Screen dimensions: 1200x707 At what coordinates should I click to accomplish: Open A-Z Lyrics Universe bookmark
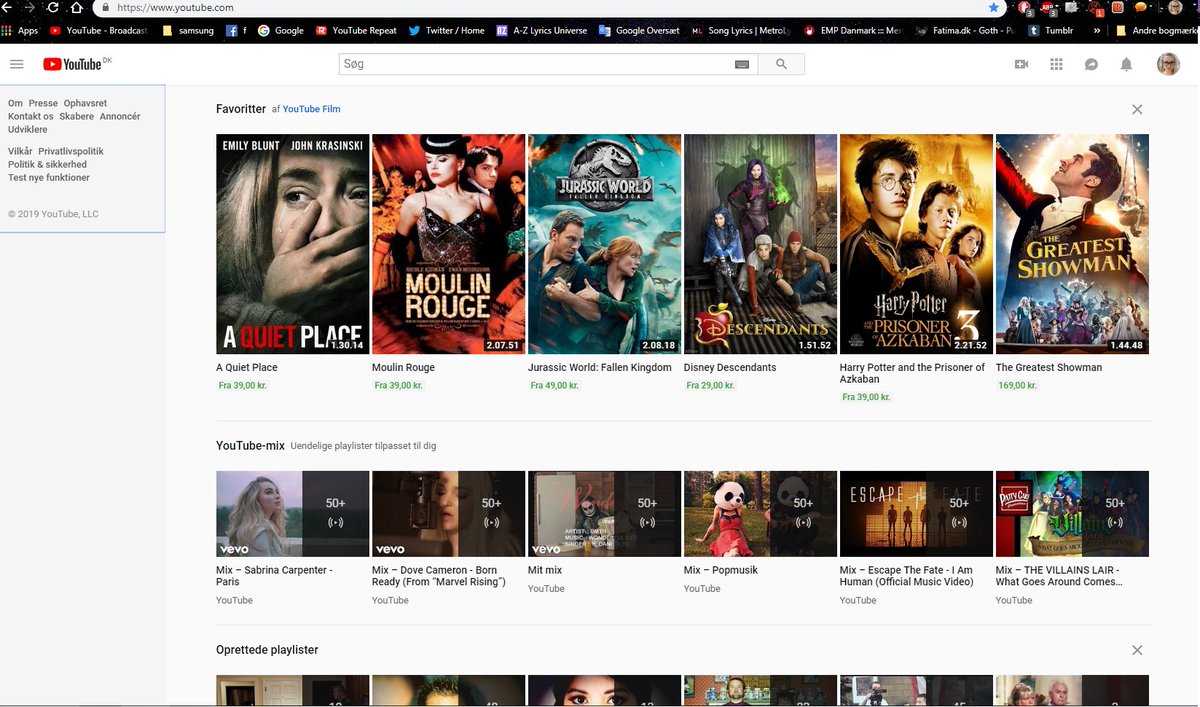[541, 30]
